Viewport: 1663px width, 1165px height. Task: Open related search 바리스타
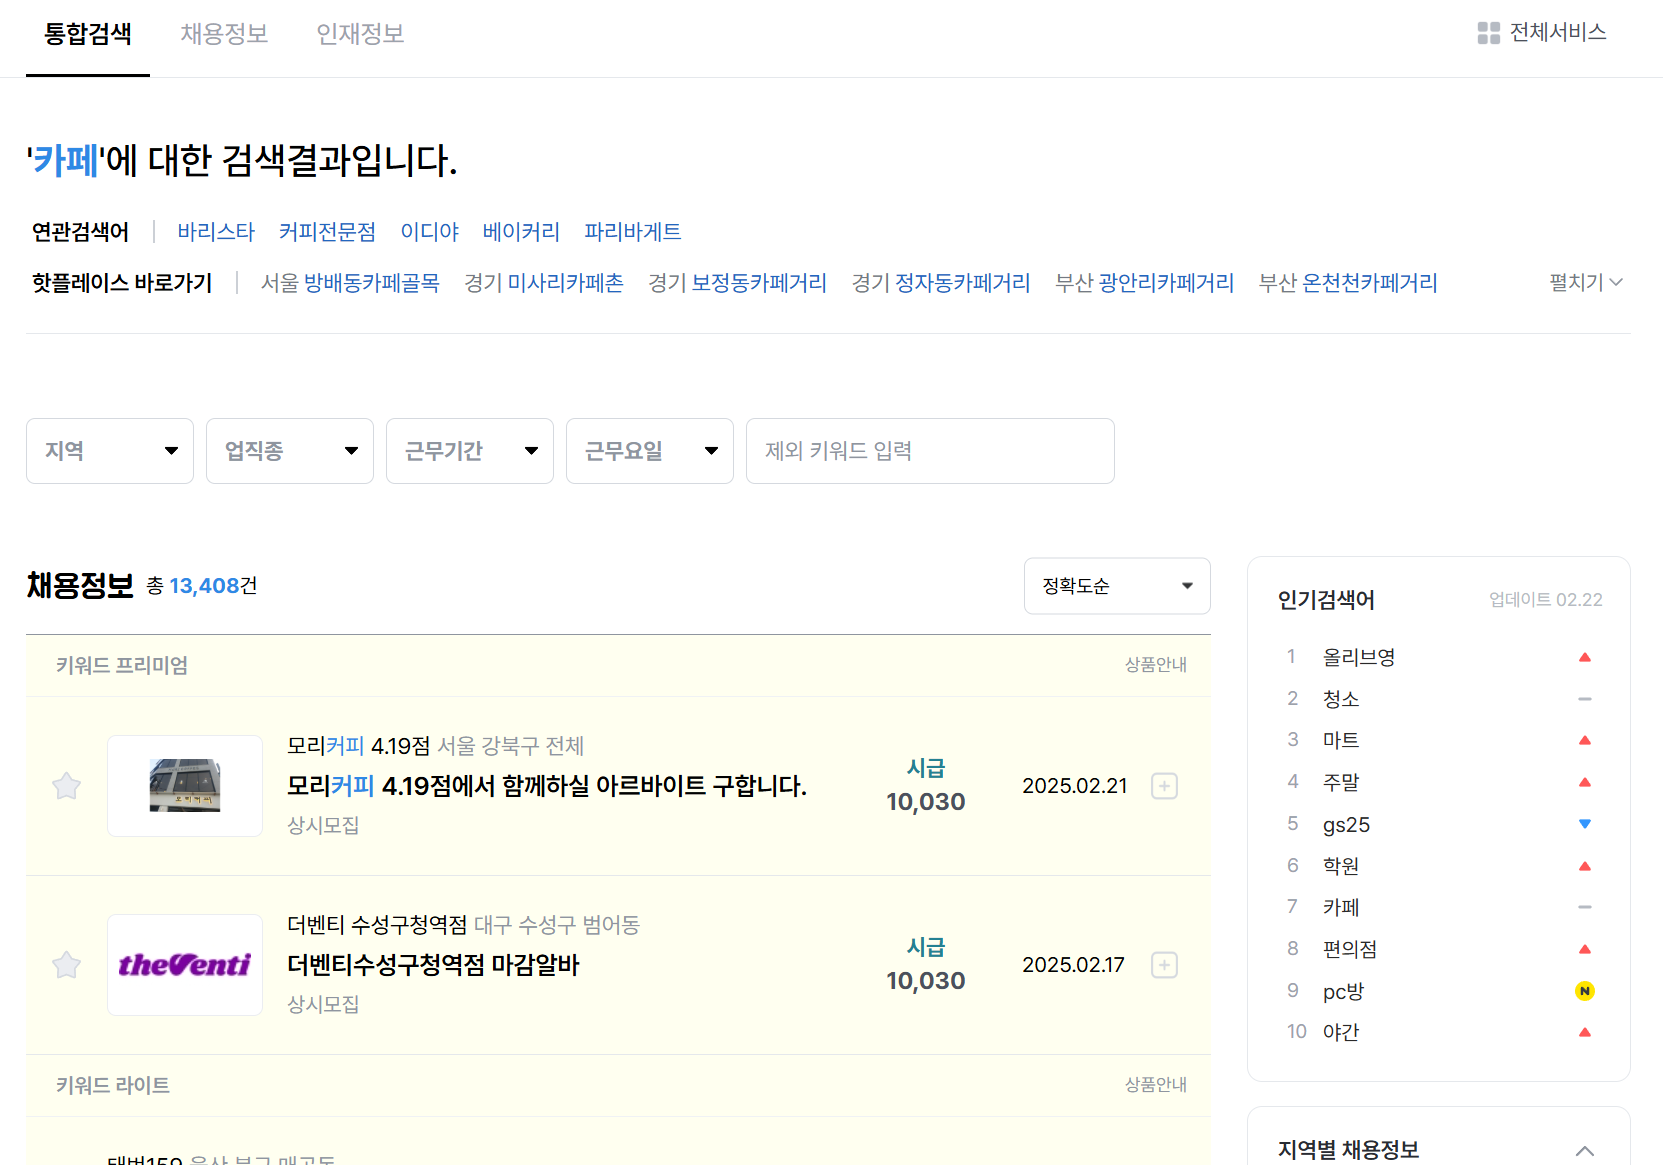pyautogui.click(x=216, y=232)
